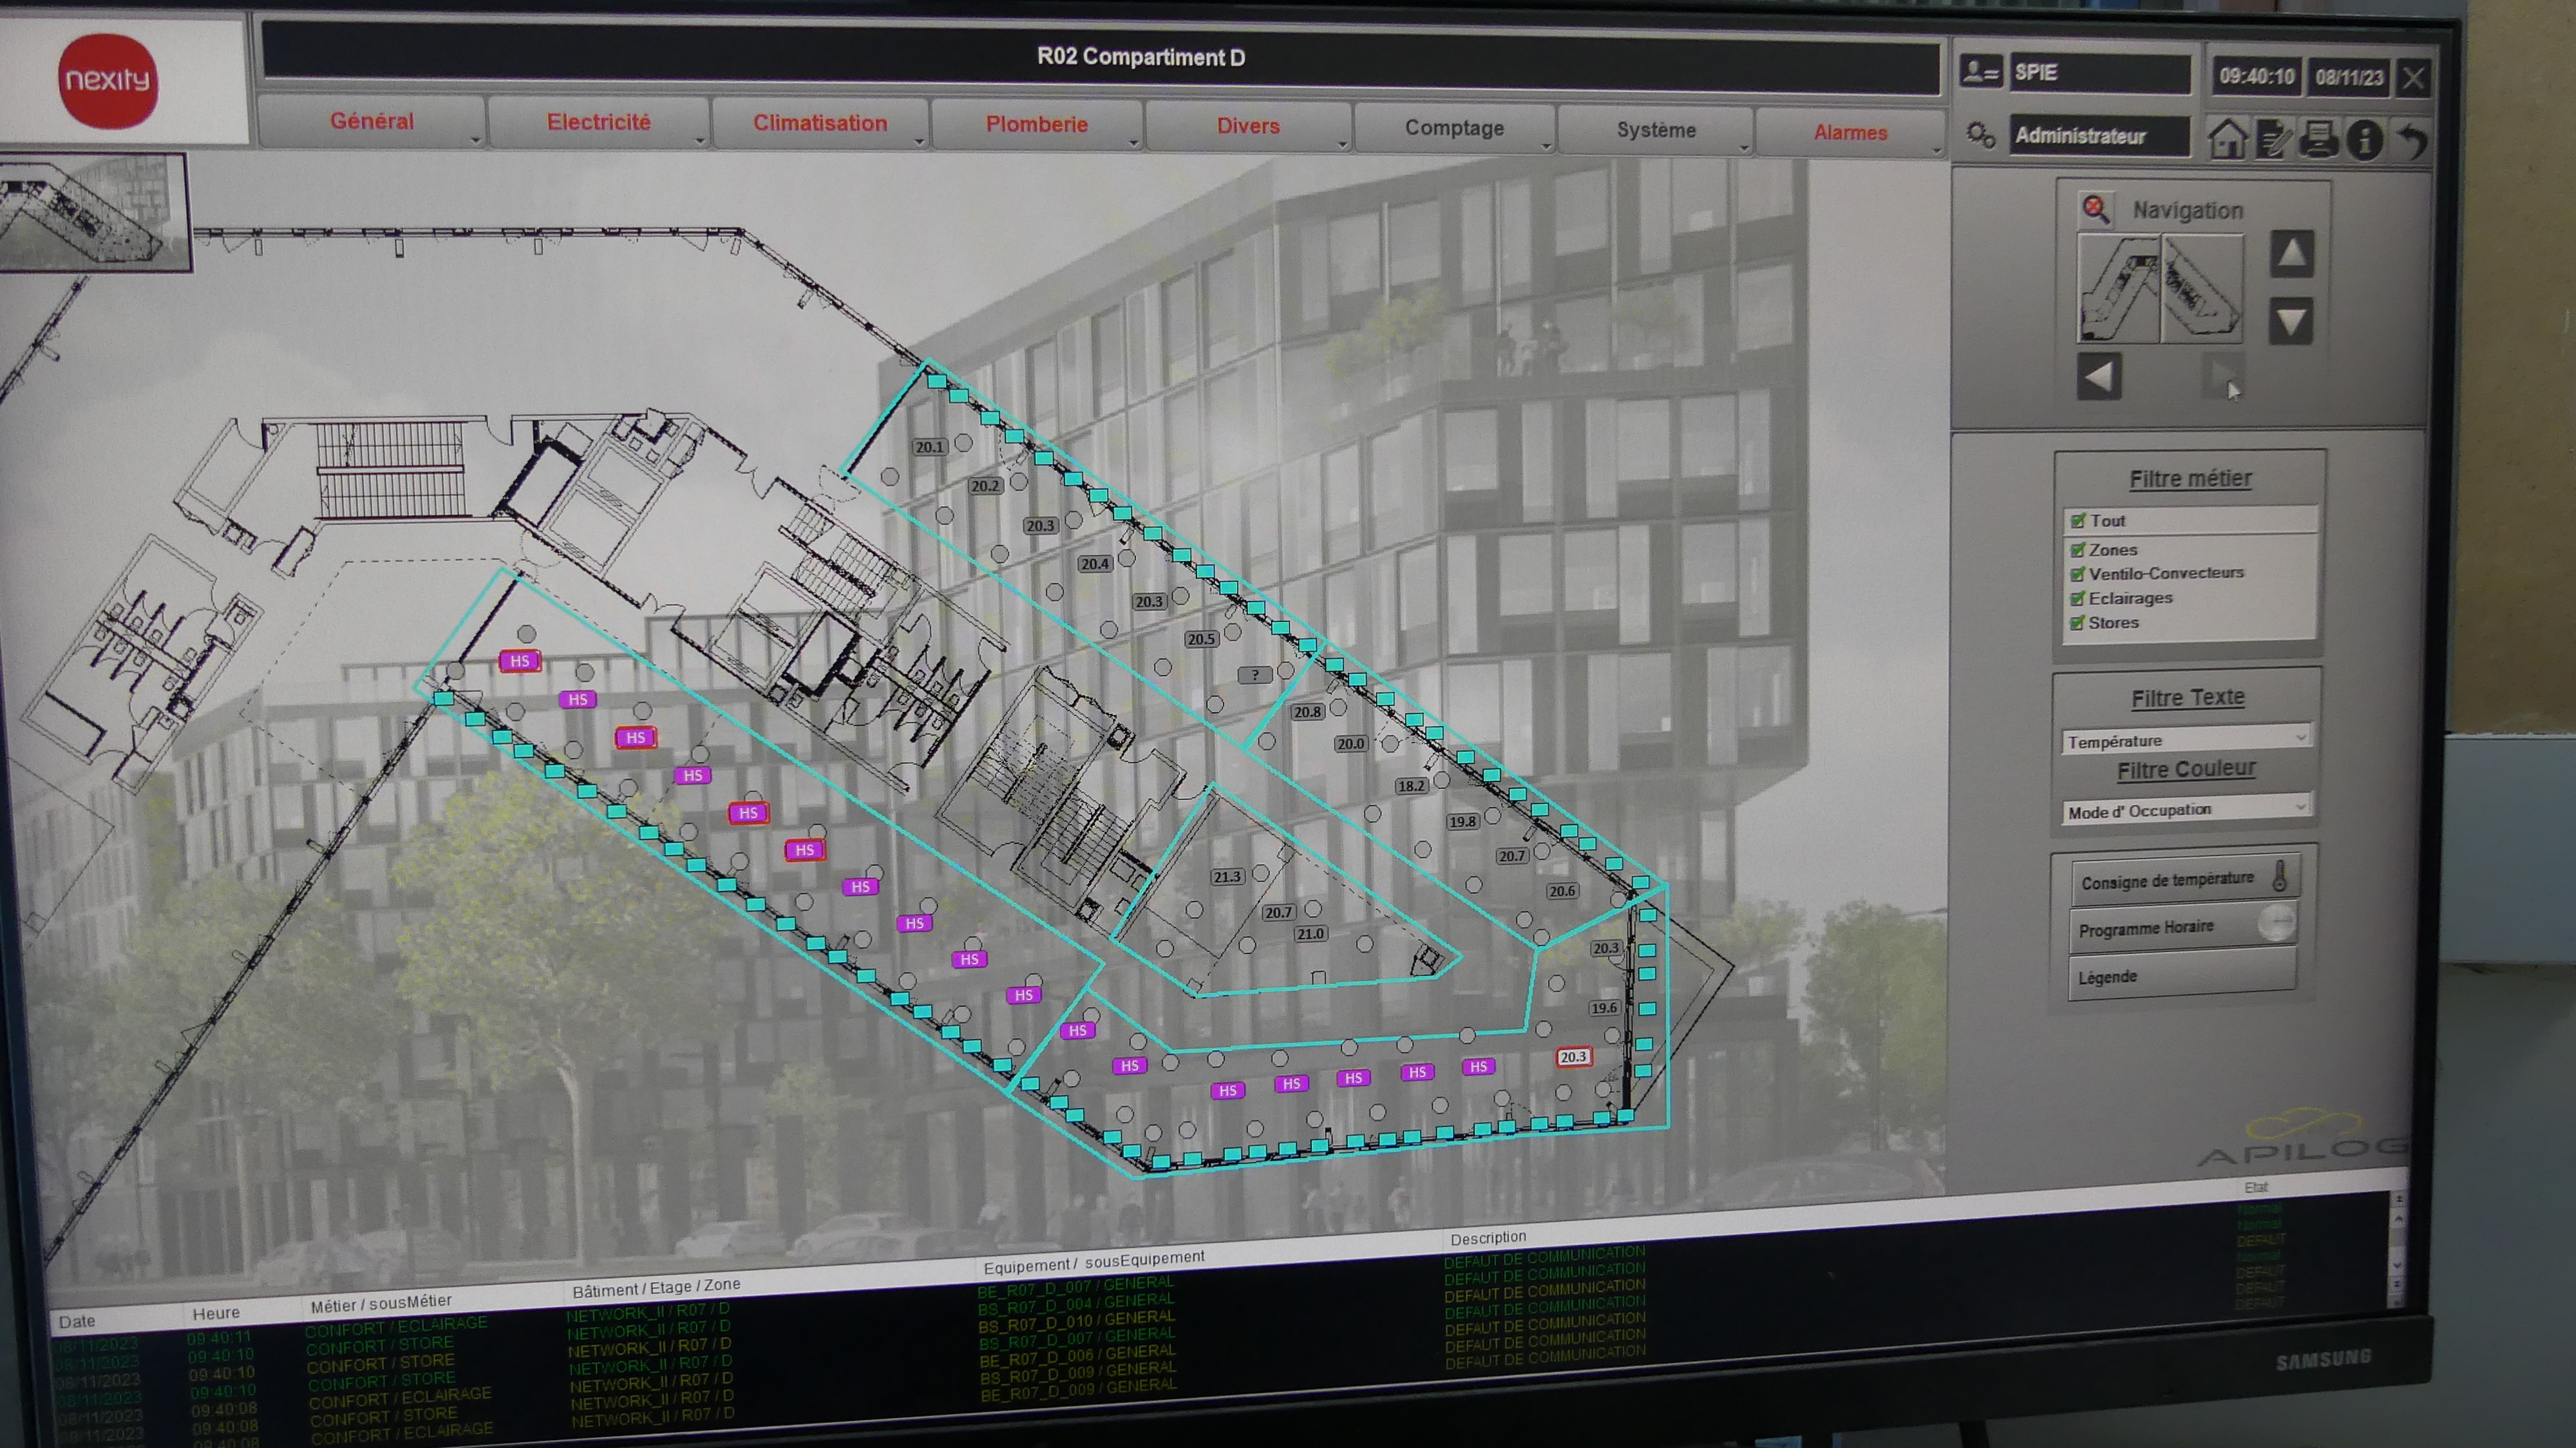Open the Electricité menu tab
The image size is (2576, 1448).
click(x=598, y=122)
